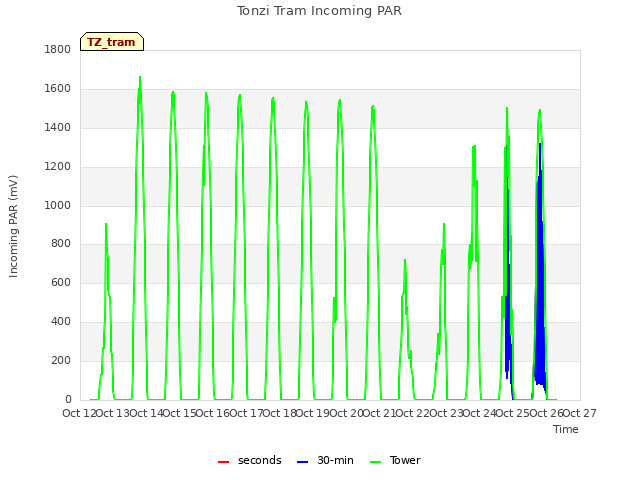640x480 pixels.
Task: Click the green Tower legend swatch
Action: [x=375, y=462]
